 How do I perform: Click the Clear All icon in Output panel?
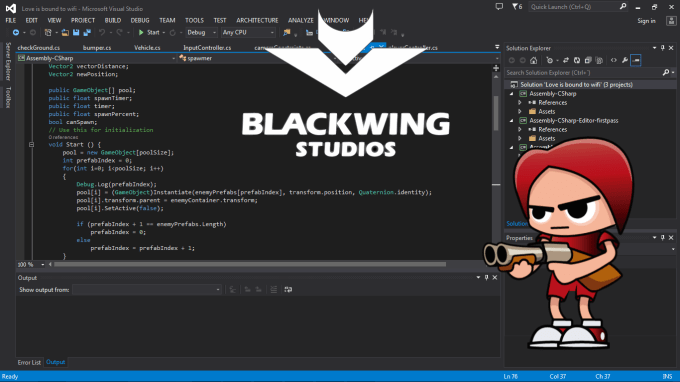tap(274, 290)
